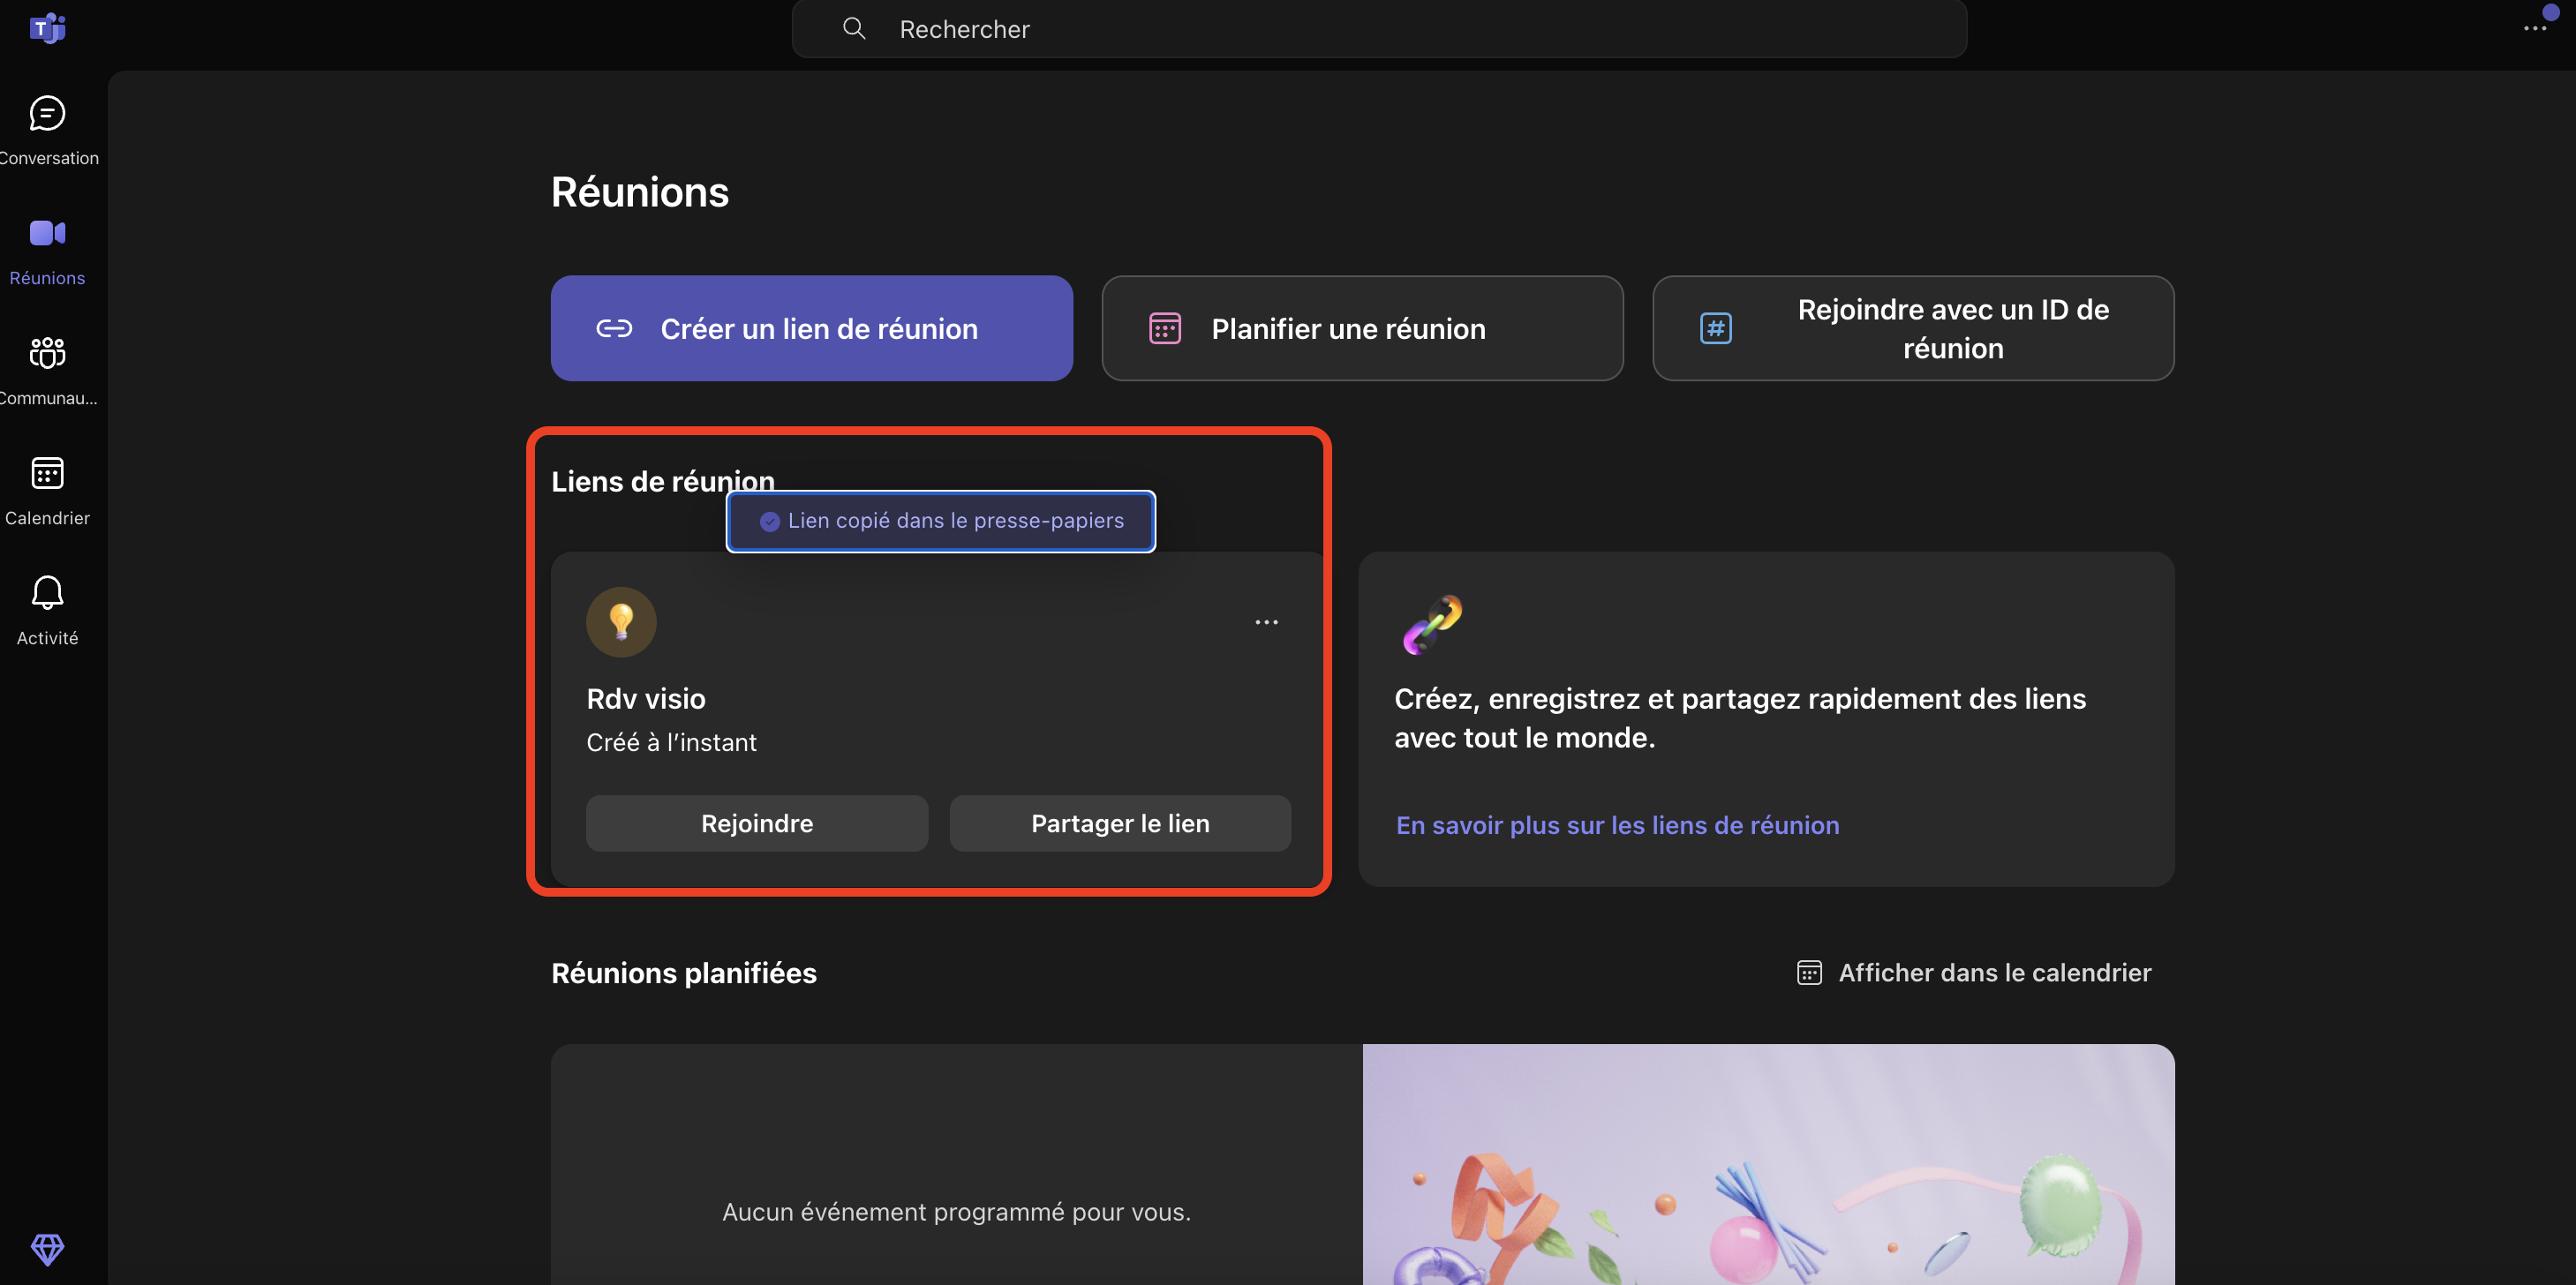
Task: Open the Calendrier sidebar icon
Action: (x=47, y=474)
